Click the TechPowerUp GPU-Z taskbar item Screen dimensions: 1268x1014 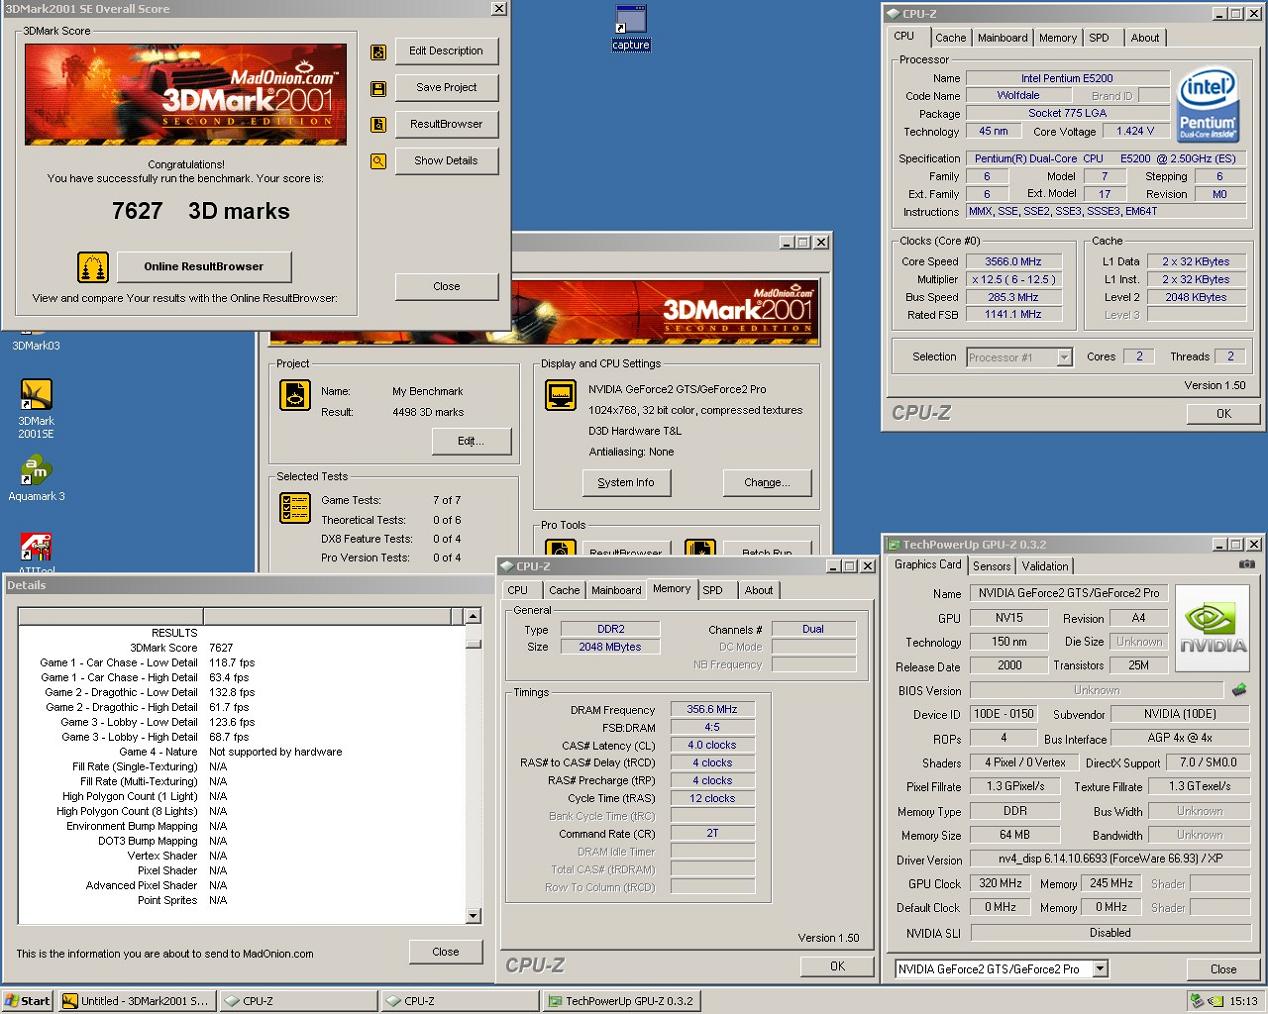pos(620,1001)
